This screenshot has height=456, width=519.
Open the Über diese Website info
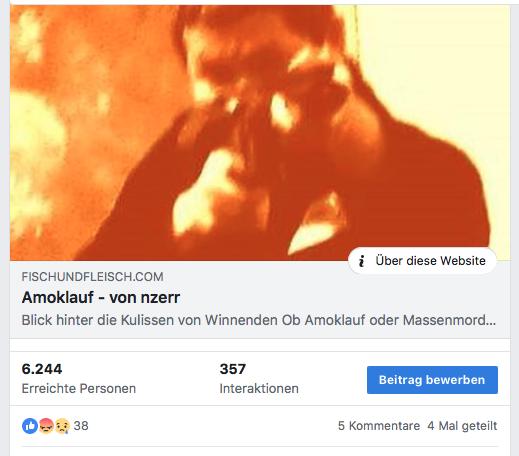click(422, 261)
